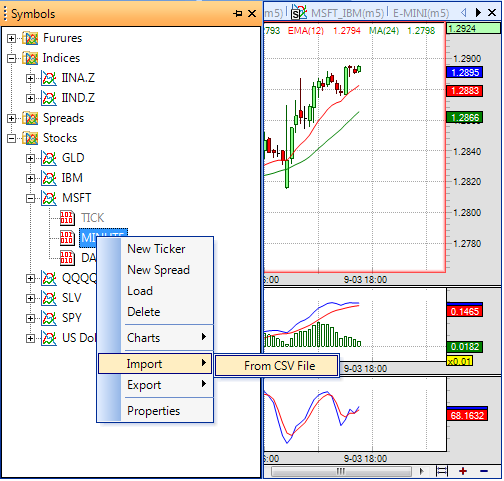The image size is (504, 481).
Task: Select Delete in the context menu
Action: (x=155, y=312)
